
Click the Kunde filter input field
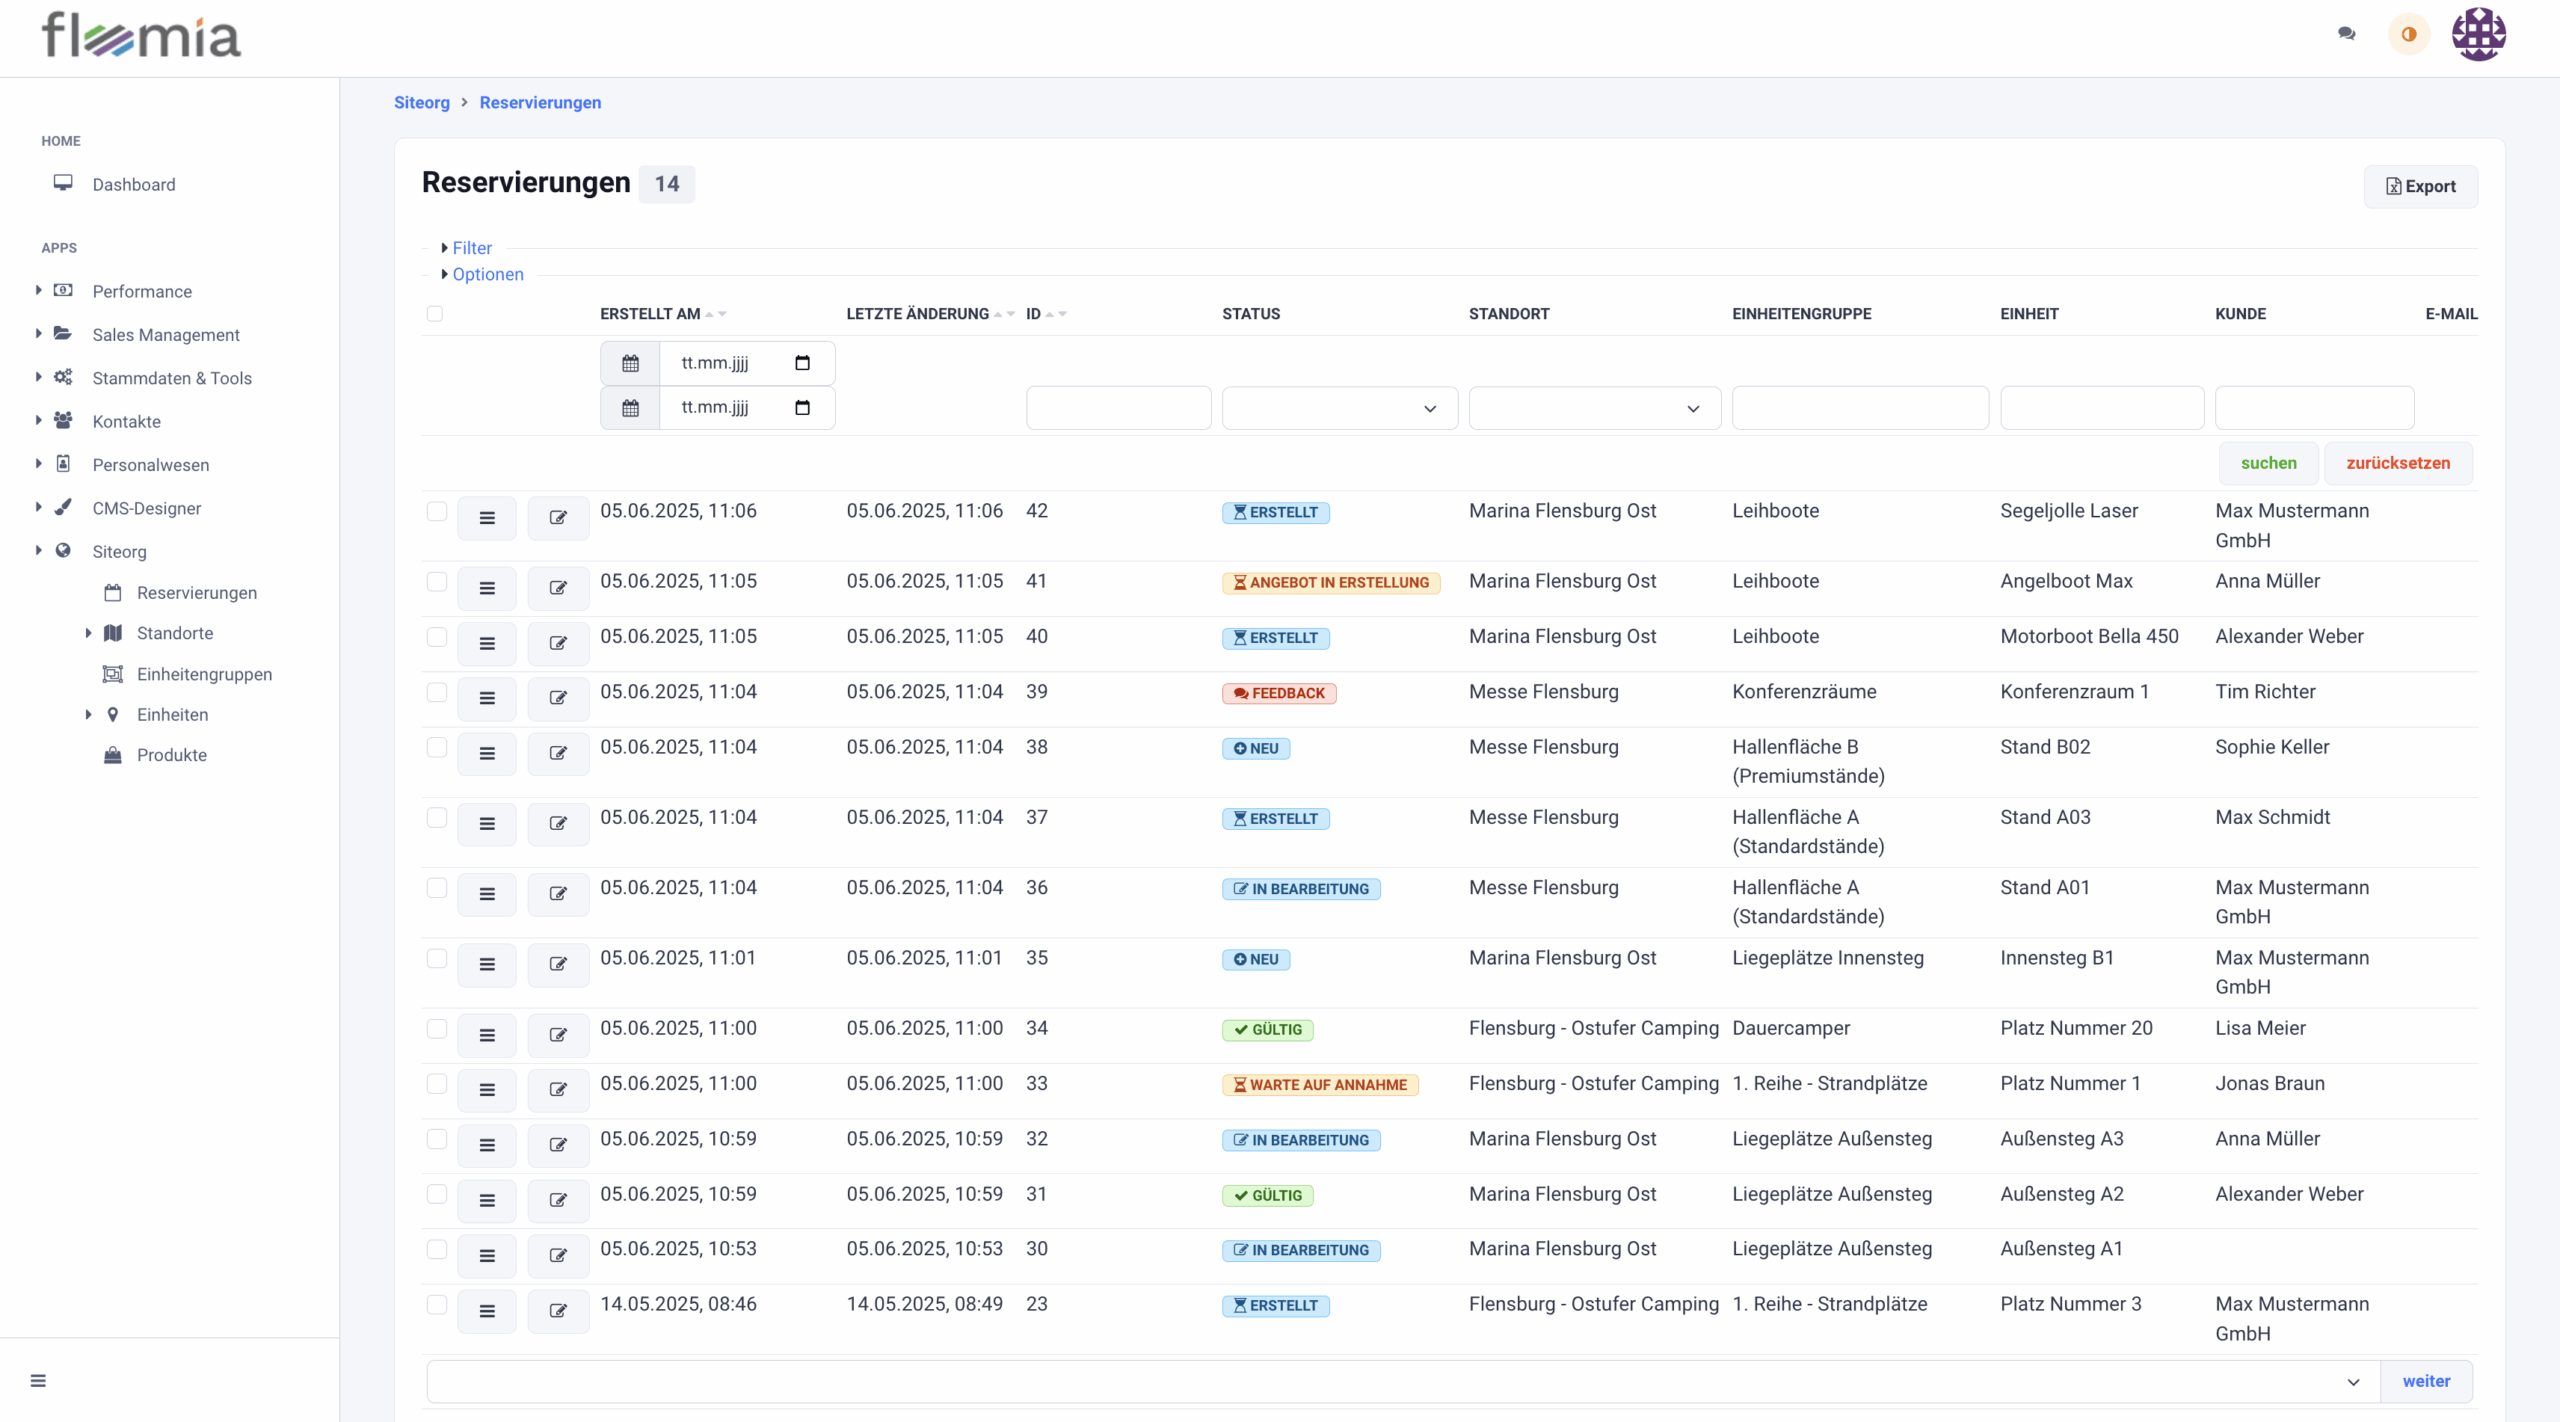[2314, 408]
